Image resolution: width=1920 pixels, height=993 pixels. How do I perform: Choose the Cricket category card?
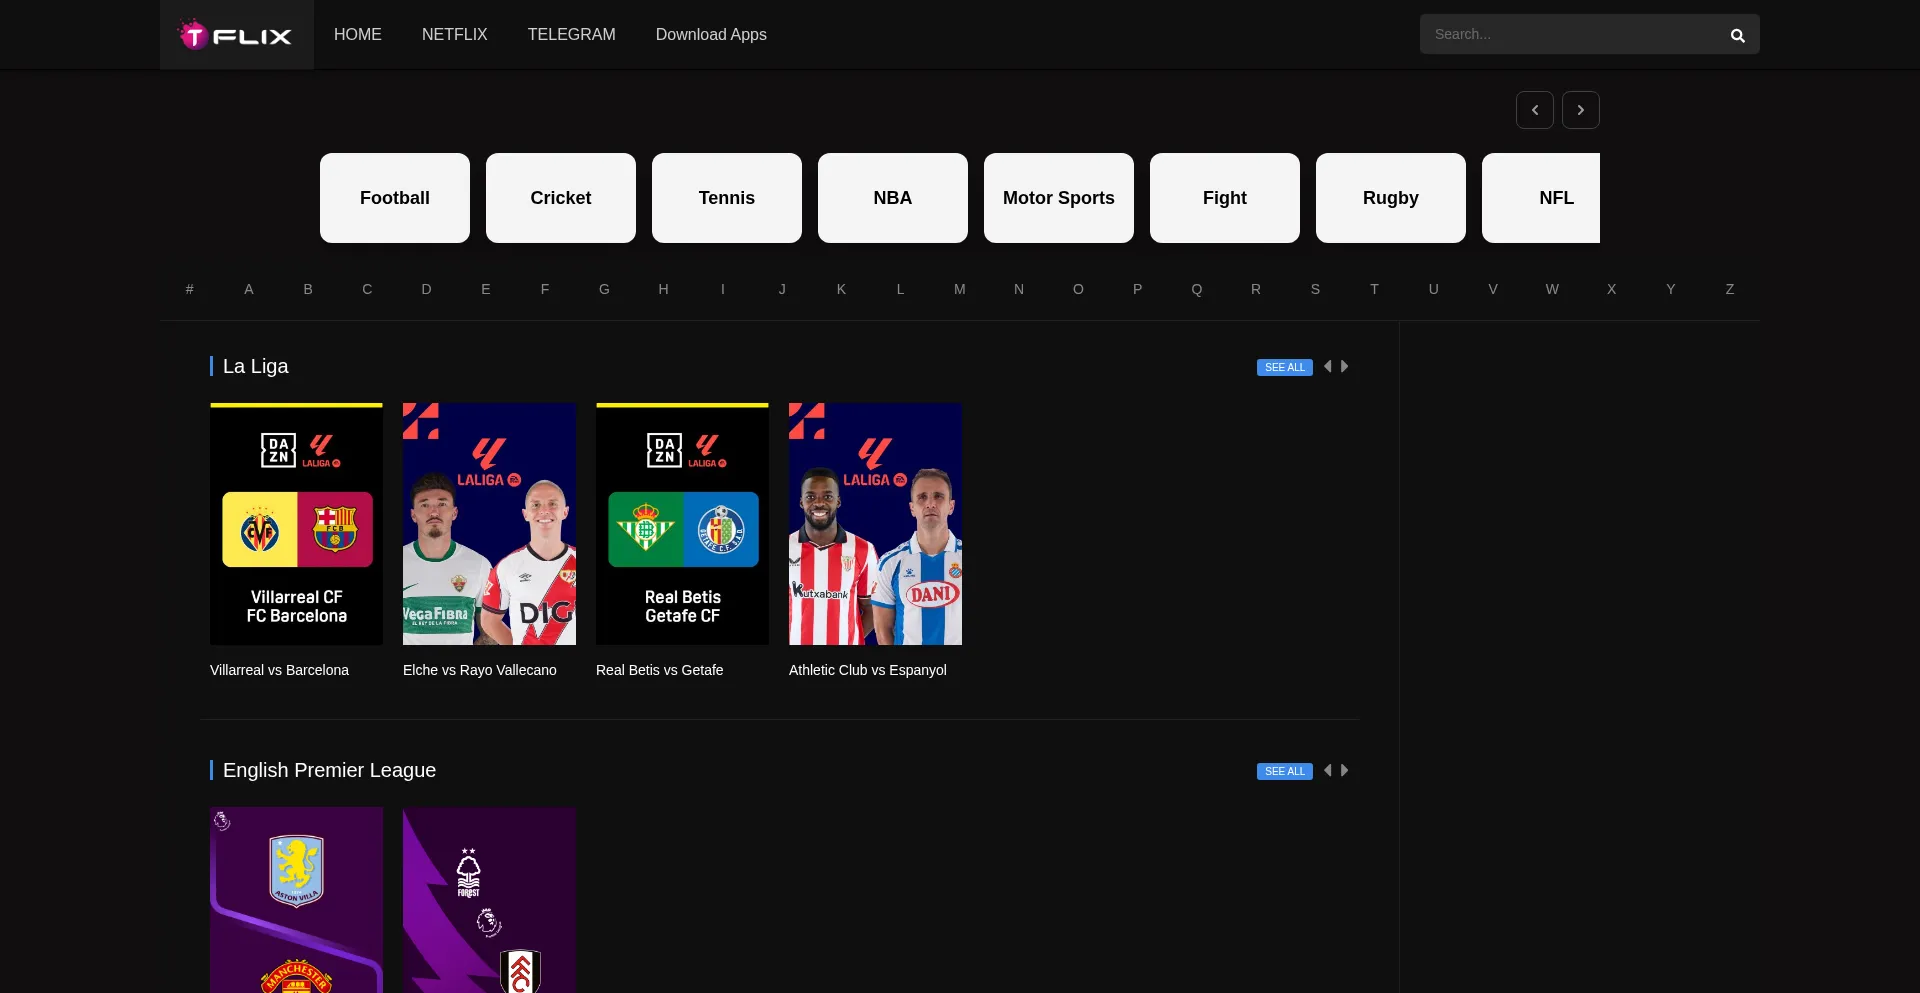(x=561, y=198)
